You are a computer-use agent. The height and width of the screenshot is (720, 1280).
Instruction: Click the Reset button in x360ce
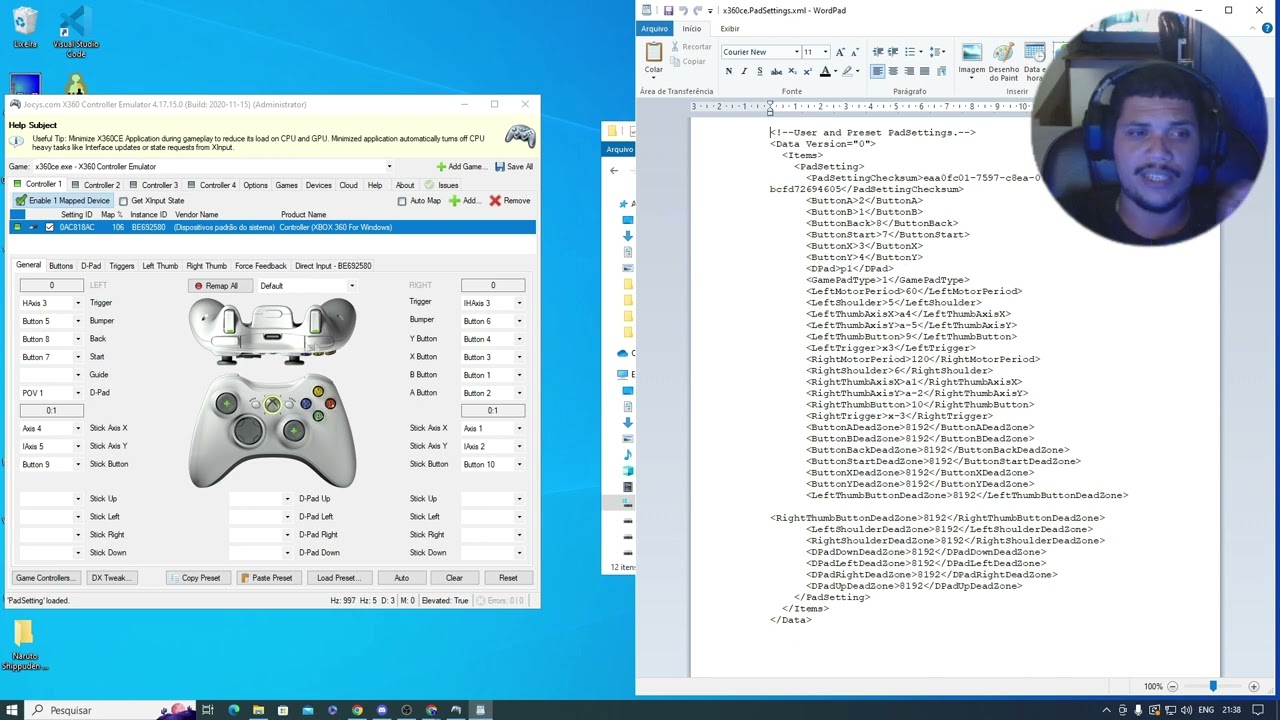[x=508, y=578]
